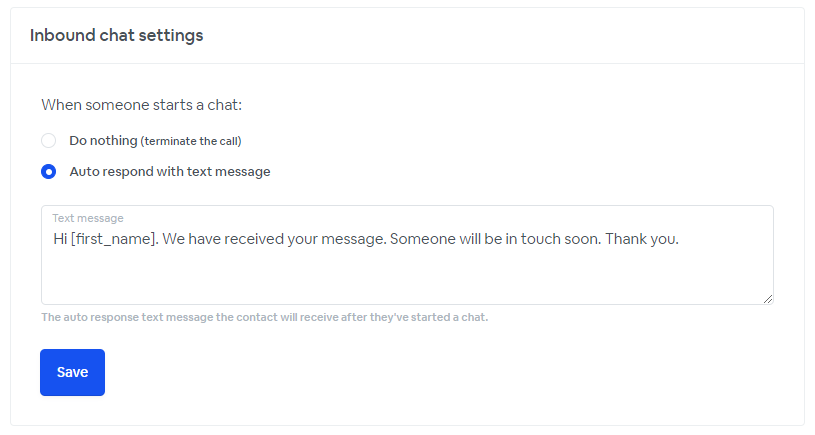Click the "When someone starts a chat:" text
This screenshot has height=435, width=815.
point(141,104)
